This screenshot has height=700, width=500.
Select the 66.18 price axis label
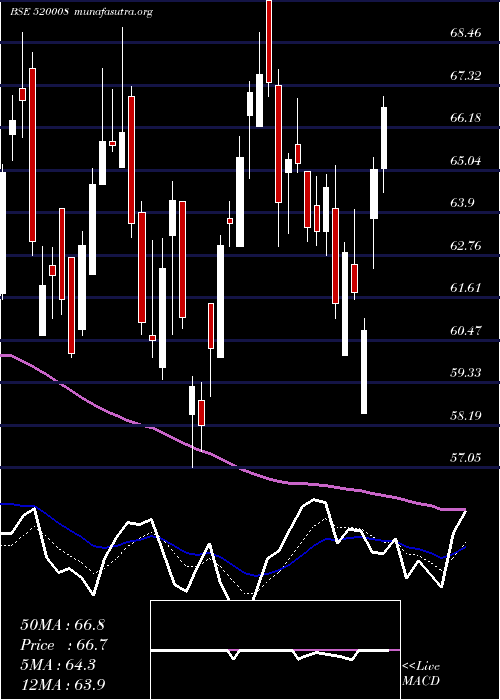click(466, 118)
